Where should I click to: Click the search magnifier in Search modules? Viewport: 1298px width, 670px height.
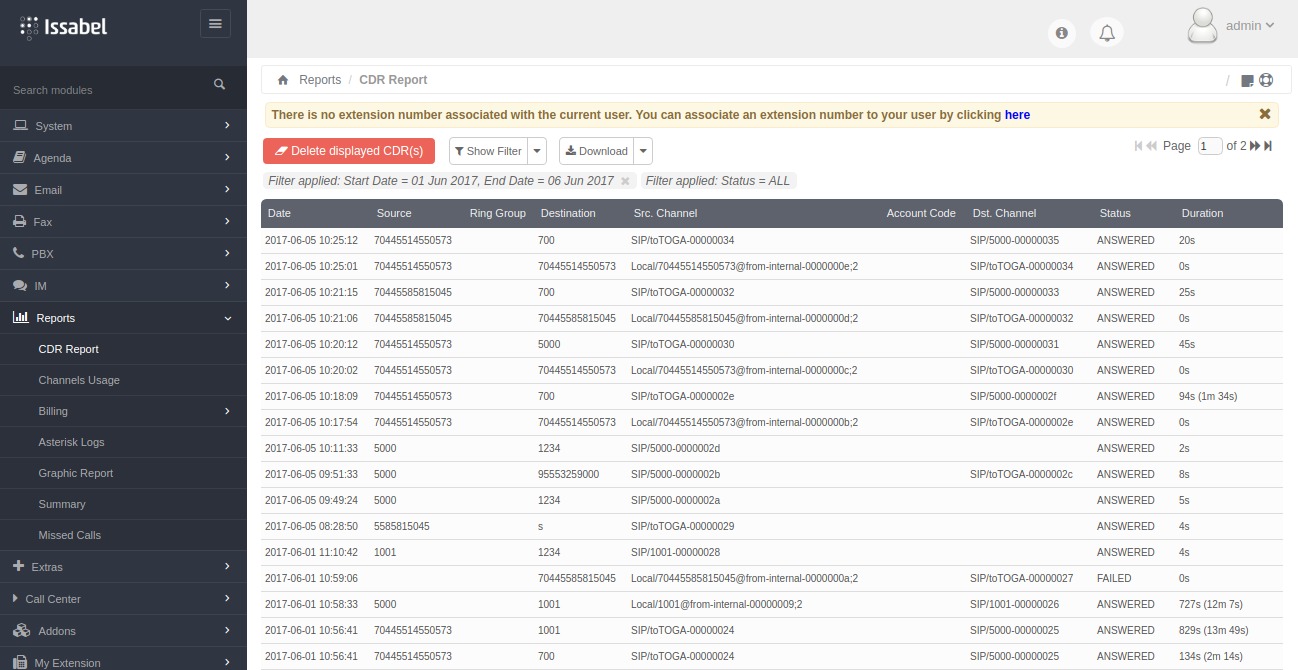[x=219, y=85]
